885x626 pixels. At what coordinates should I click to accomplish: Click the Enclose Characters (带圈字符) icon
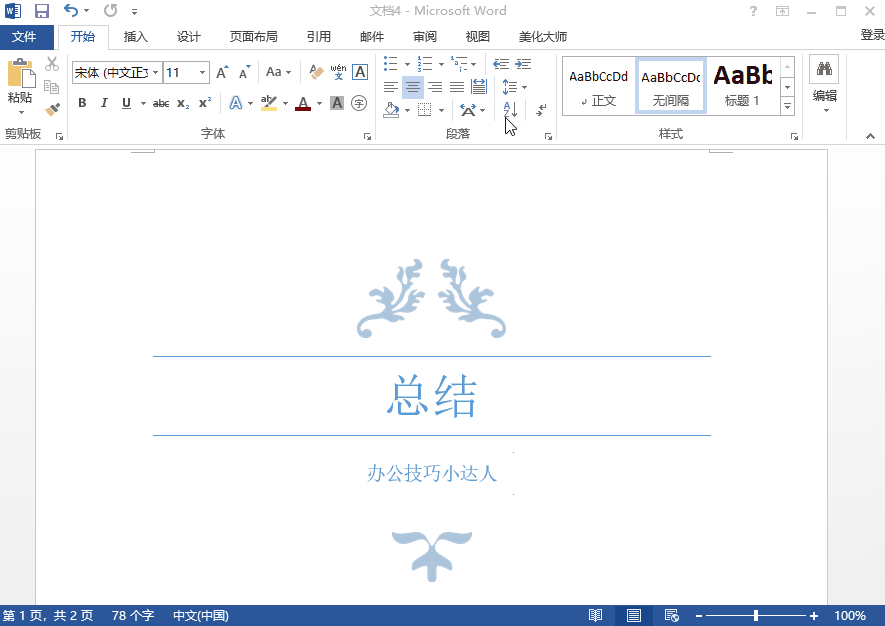(360, 103)
